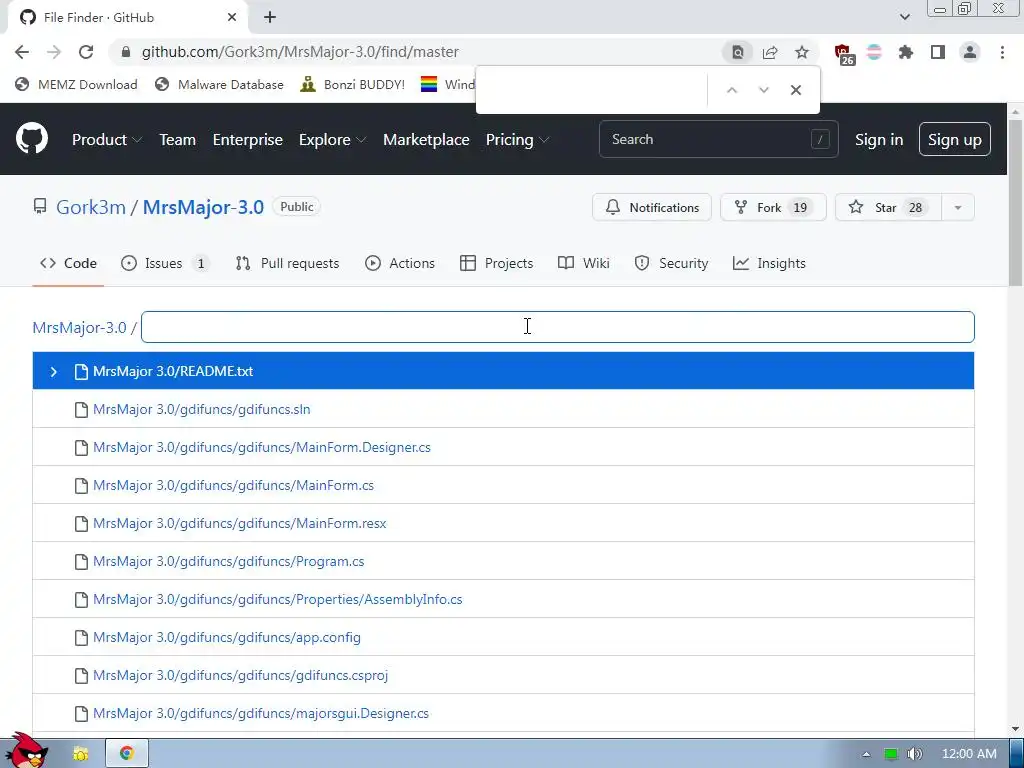
Task: Close the File Finder GitHub tab
Action: pos(232,18)
